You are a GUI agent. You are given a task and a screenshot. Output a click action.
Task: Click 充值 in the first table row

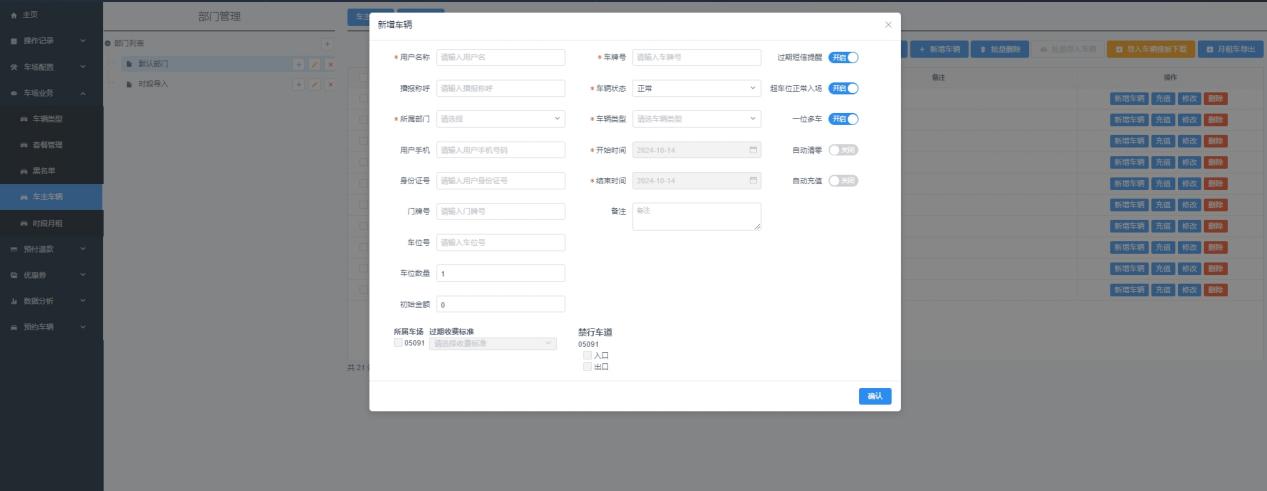pyautogui.click(x=1164, y=98)
